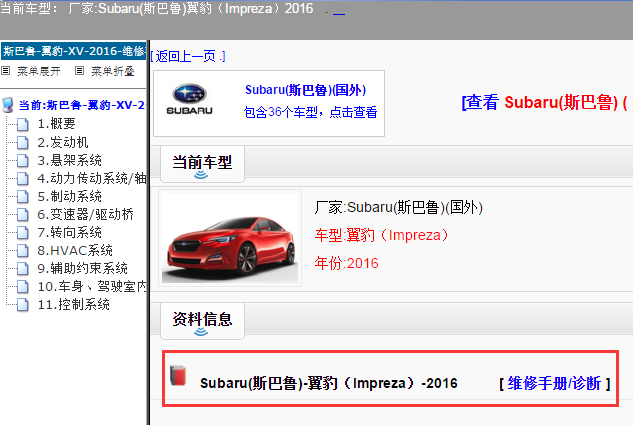Click the 斯巴鲁-翼豹-XV-2016-维修 panel header
633x425 pixels.
click(73, 51)
